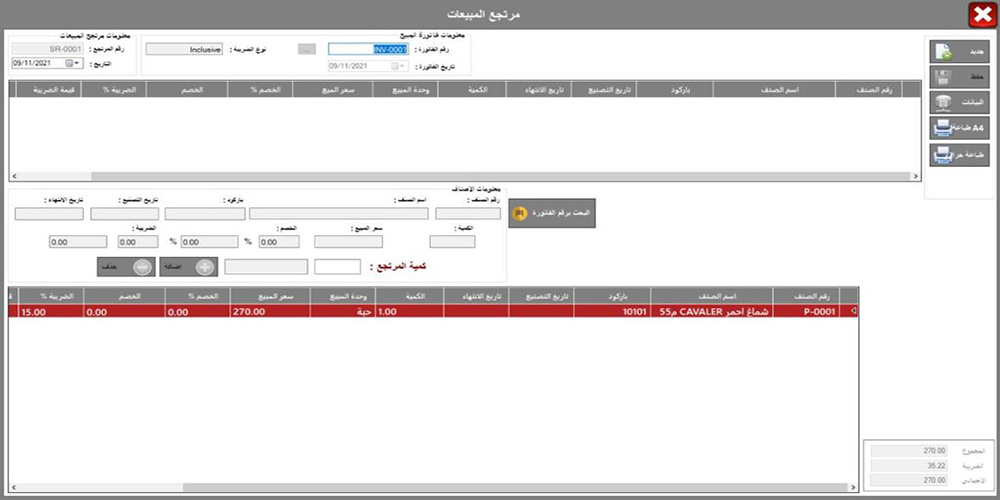Close the sales return window
The height and width of the screenshot is (500, 1000).
tap(980, 15)
